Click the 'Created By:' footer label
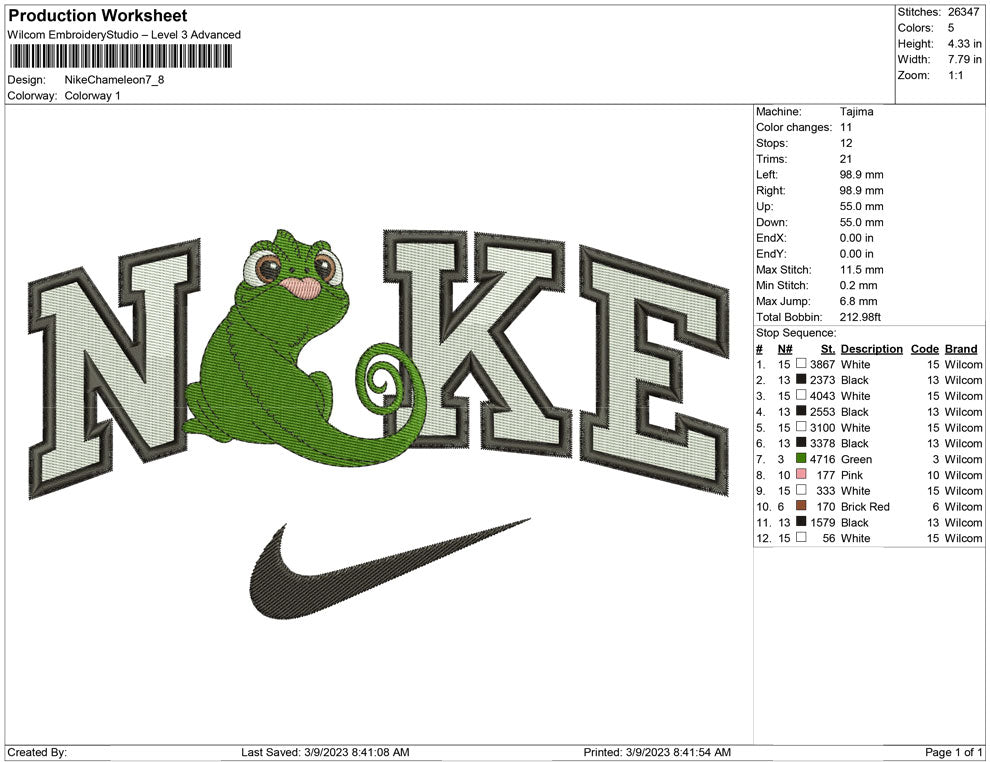The image size is (990, 762). pyautogui.click(x=37, y=752)
